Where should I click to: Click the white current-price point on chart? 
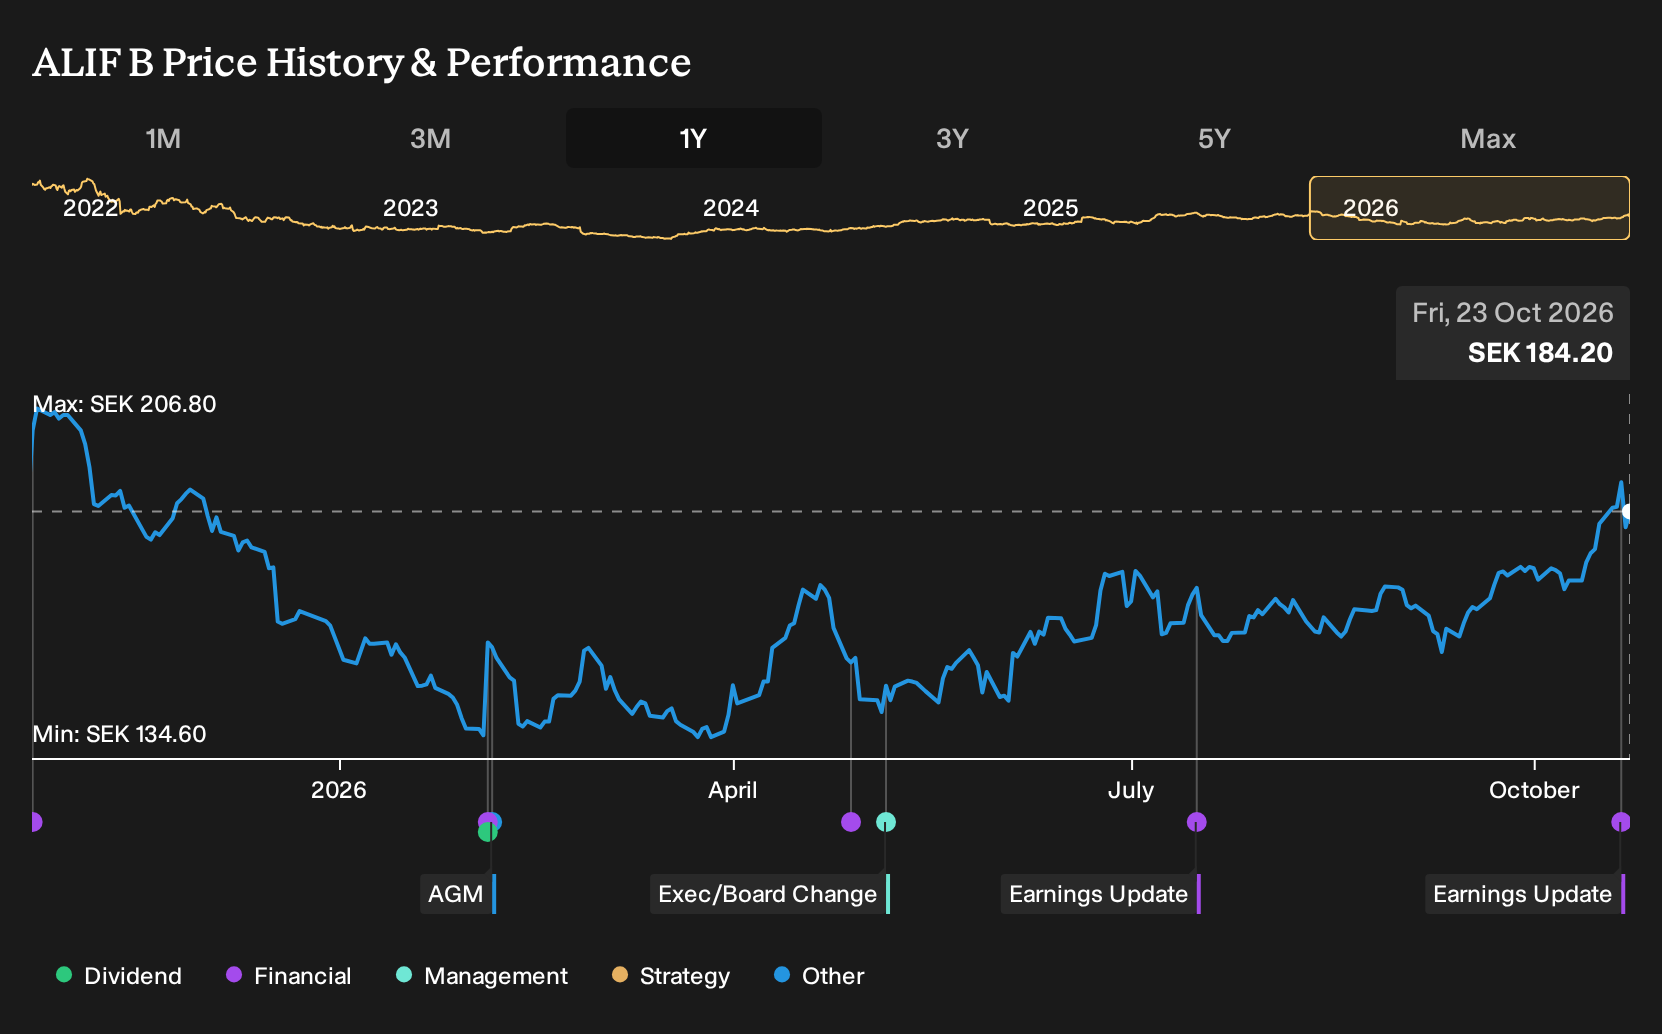pyautogui.click(x=1626, y=511)
